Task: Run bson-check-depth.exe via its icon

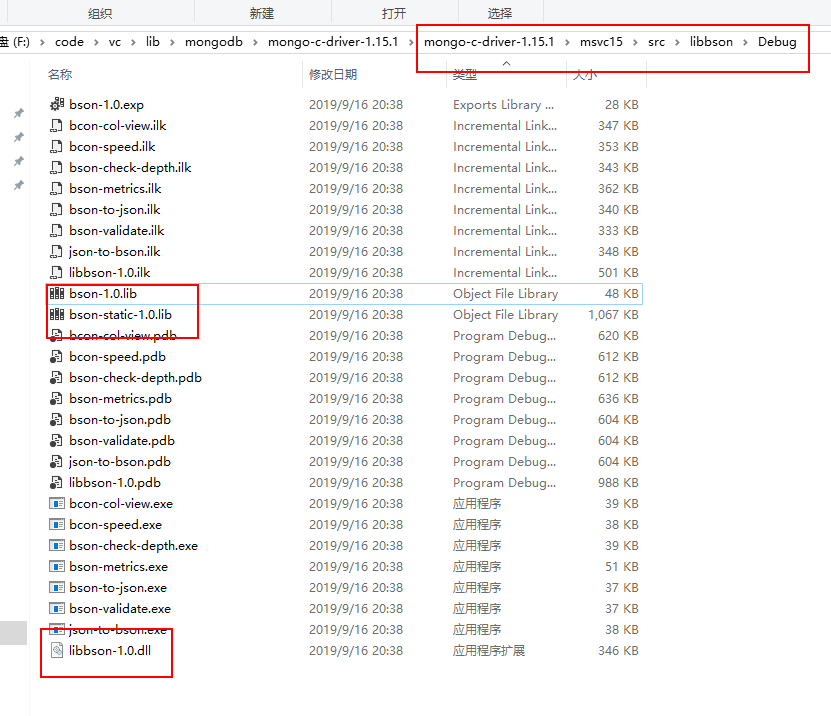Action: coord(57,545)
